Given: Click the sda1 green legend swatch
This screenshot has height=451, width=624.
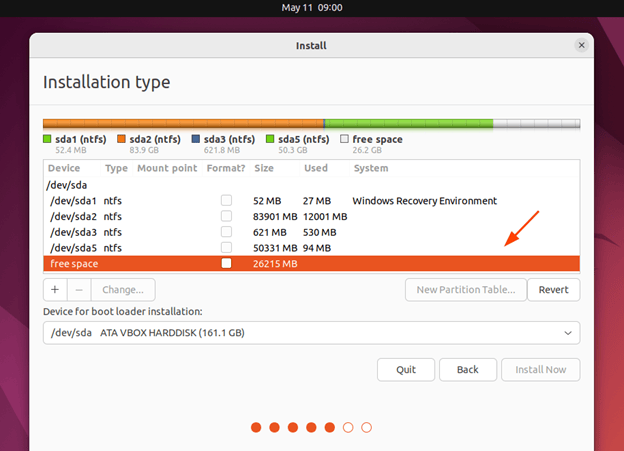Looking at the screenshot, I should 48,139.
